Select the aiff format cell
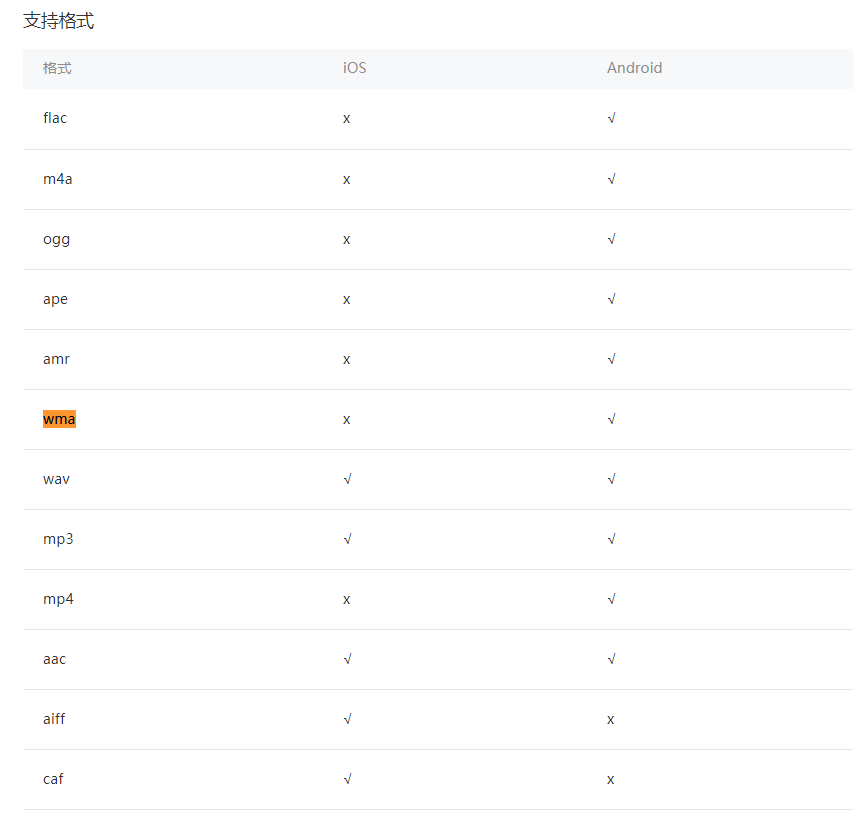Viewport: 853px width, 813px height. pos(54,719)
